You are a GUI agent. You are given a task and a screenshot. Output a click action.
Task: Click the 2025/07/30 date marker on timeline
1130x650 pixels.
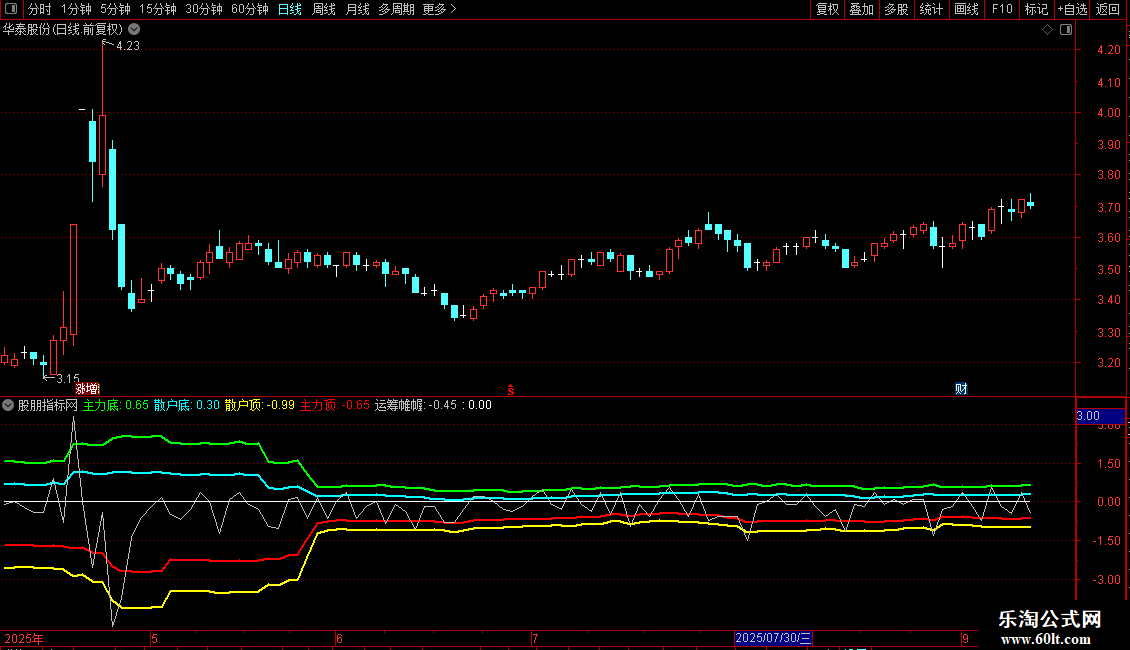[773, 638]
